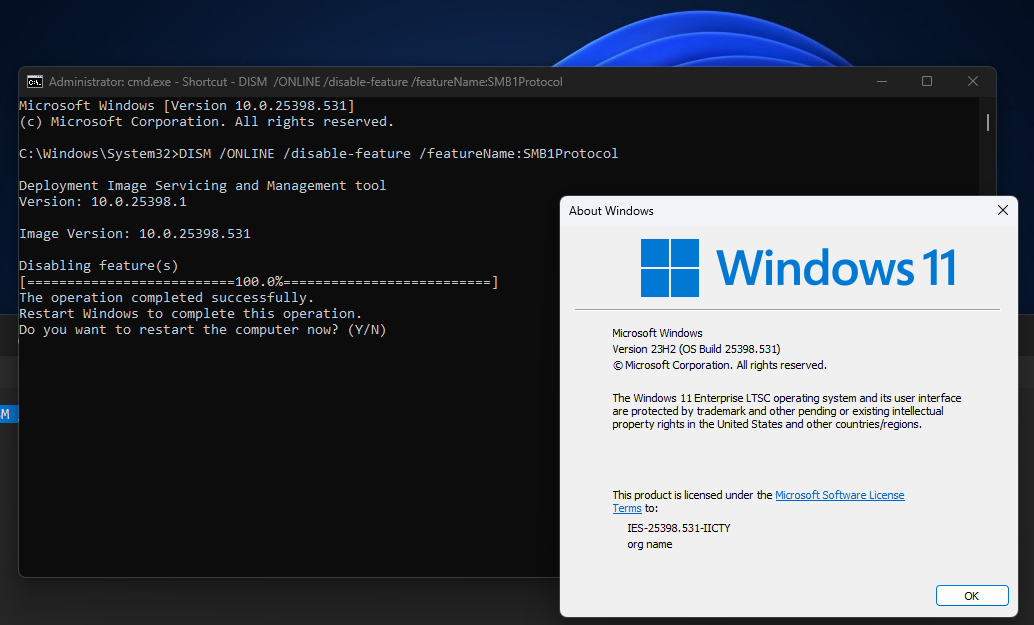Click 'The operation completed successfully.' line
The width and height of the screenshot is (1034, 625).
click(x=166, y=297)
